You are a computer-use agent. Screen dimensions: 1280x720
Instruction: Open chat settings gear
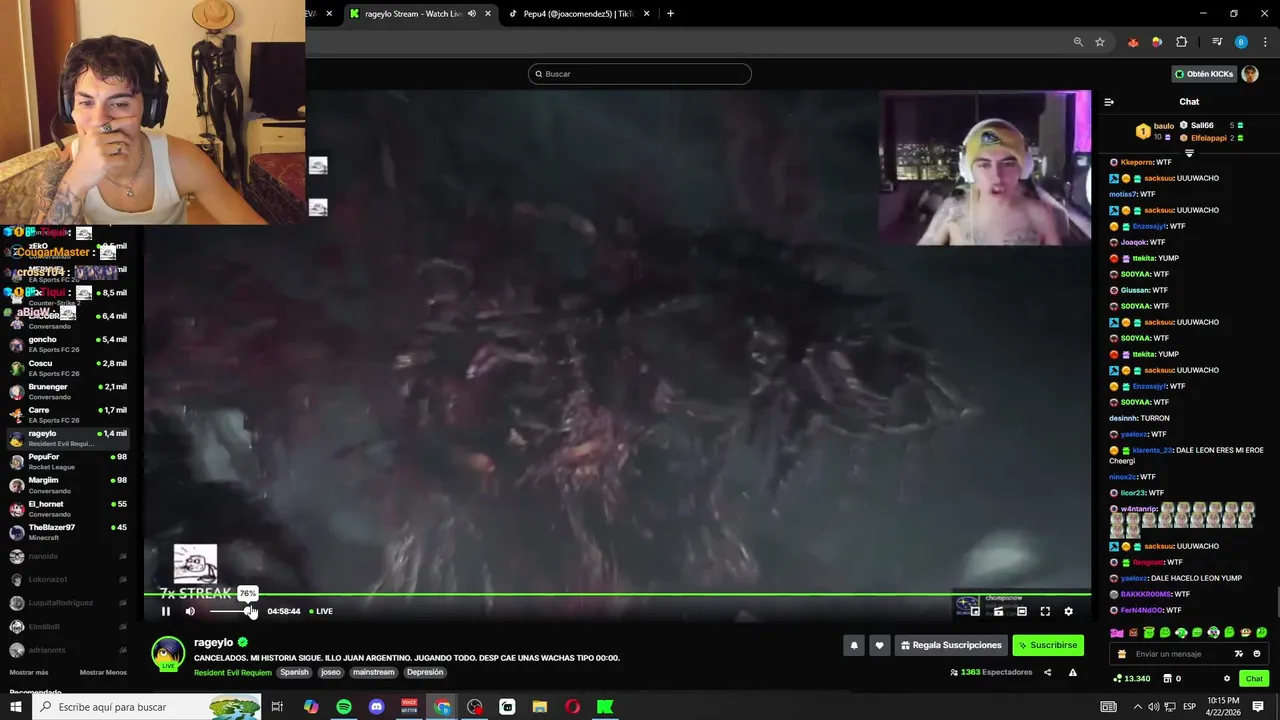[x=1227, y=679]
